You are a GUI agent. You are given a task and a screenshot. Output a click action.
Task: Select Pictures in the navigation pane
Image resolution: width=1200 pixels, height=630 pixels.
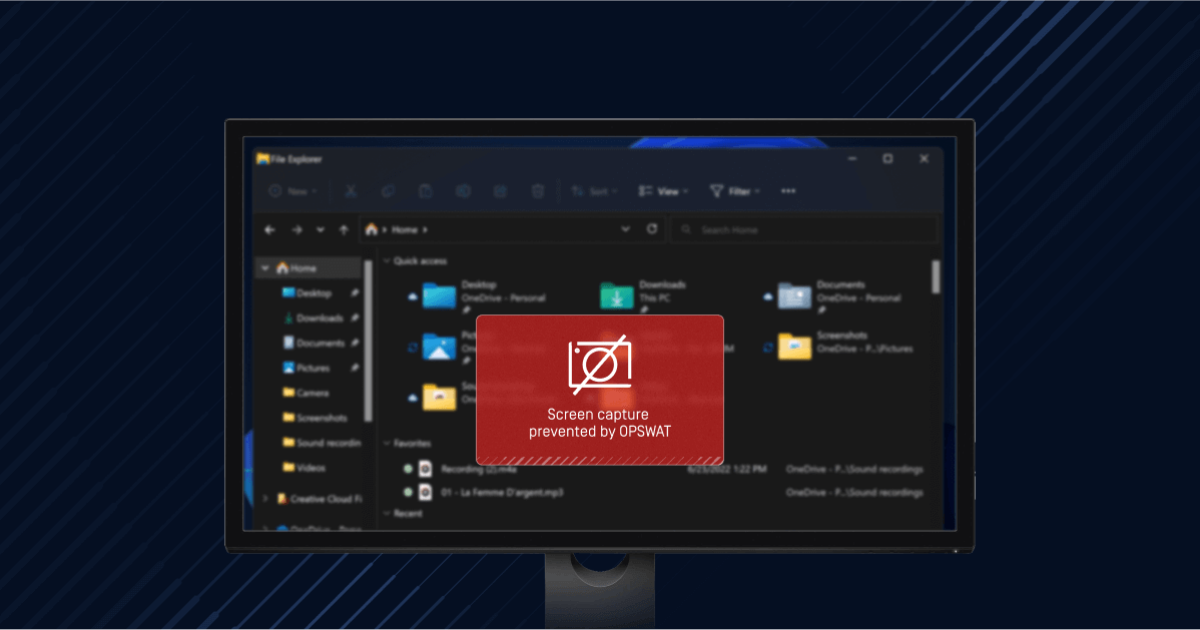click(311, 368)
